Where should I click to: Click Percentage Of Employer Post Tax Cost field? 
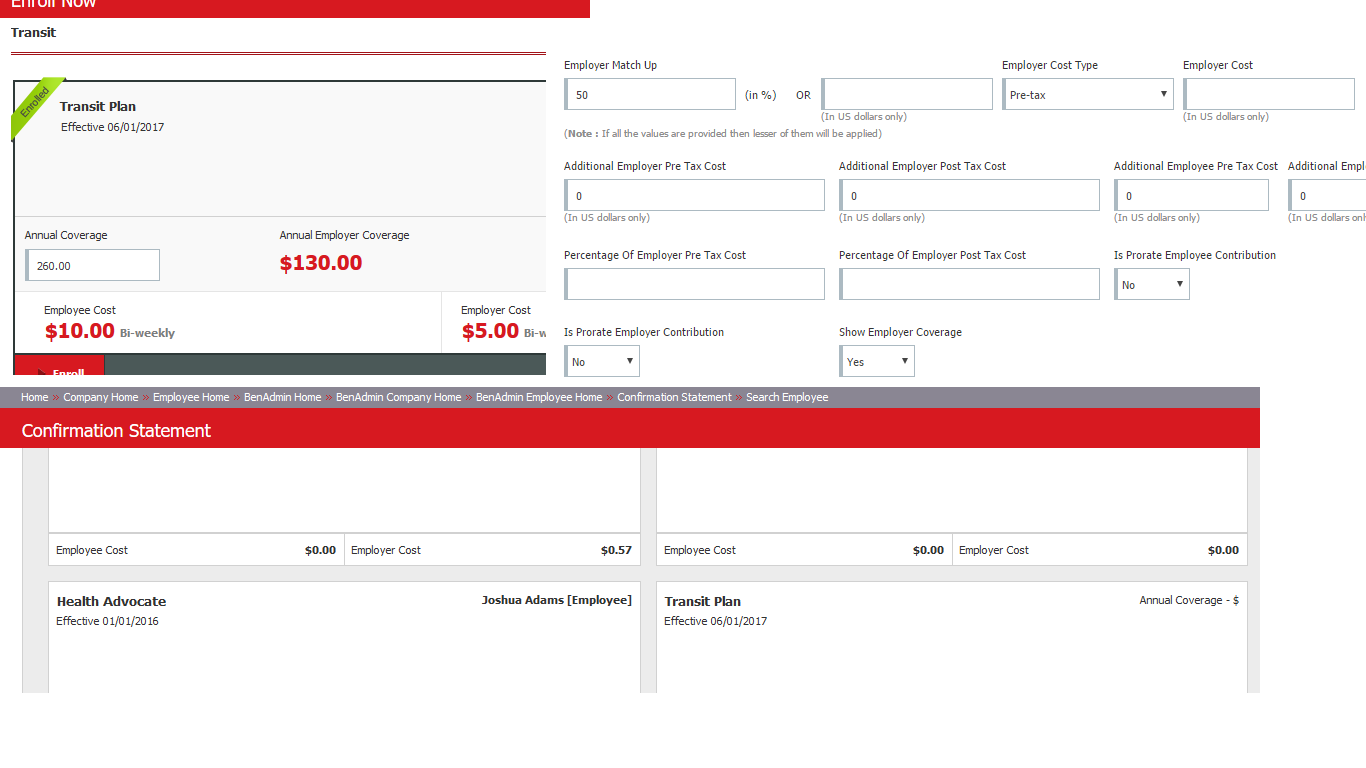click(969, 285)
